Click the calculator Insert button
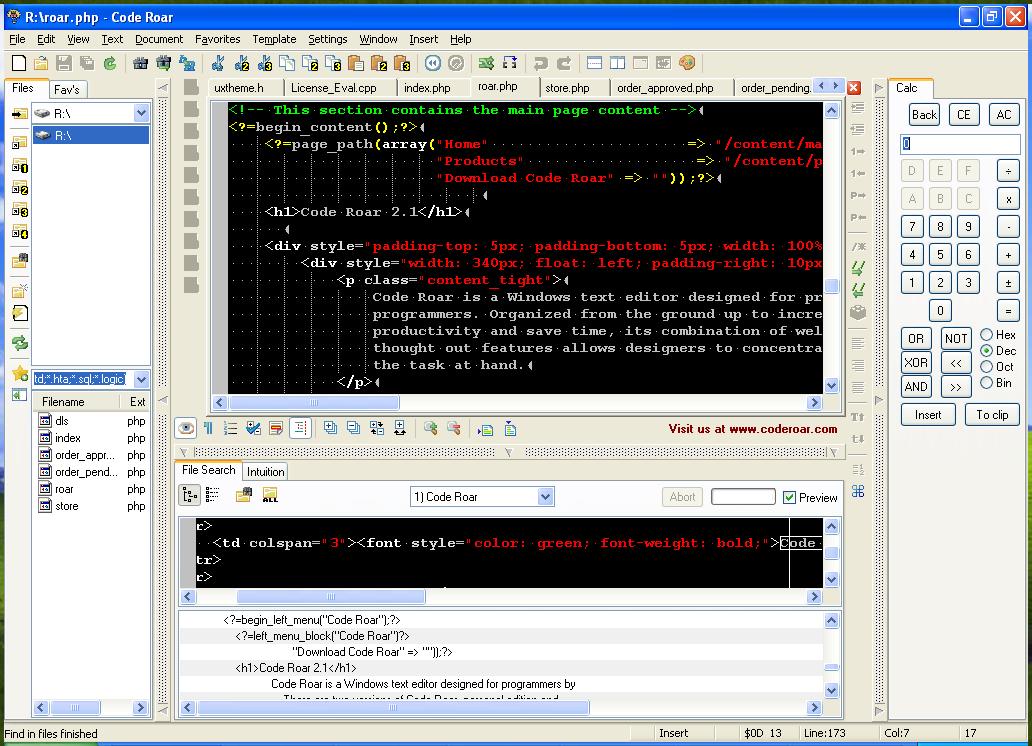 [x=927, y=415]
